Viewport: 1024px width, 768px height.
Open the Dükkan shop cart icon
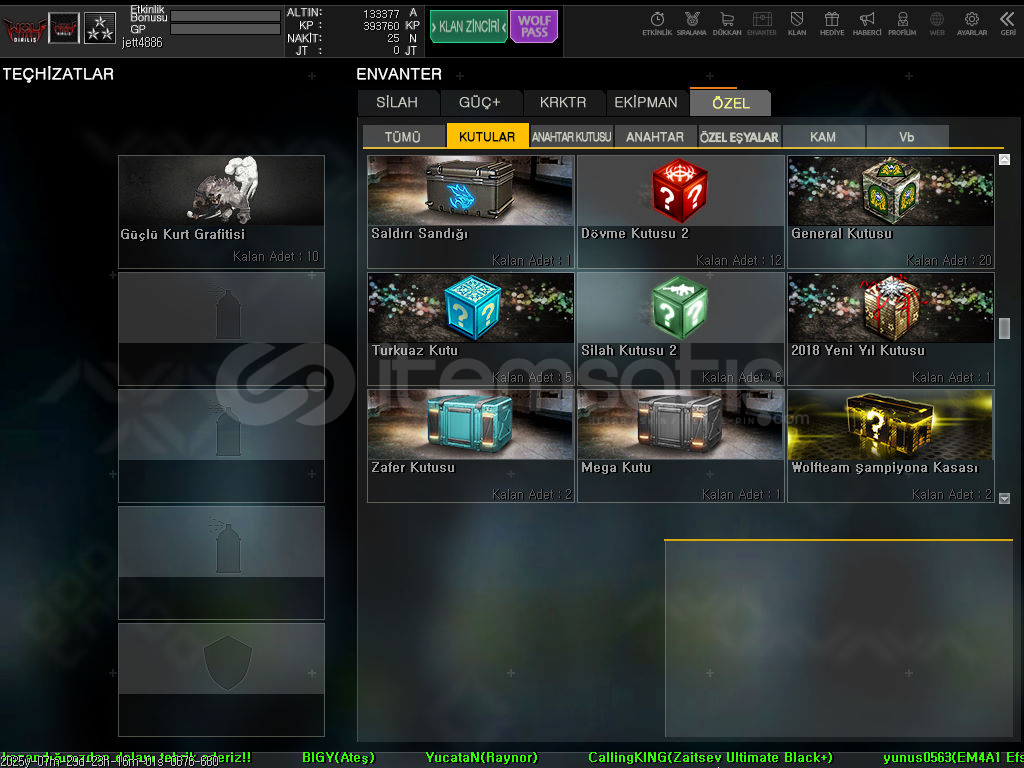click(727, 24)
